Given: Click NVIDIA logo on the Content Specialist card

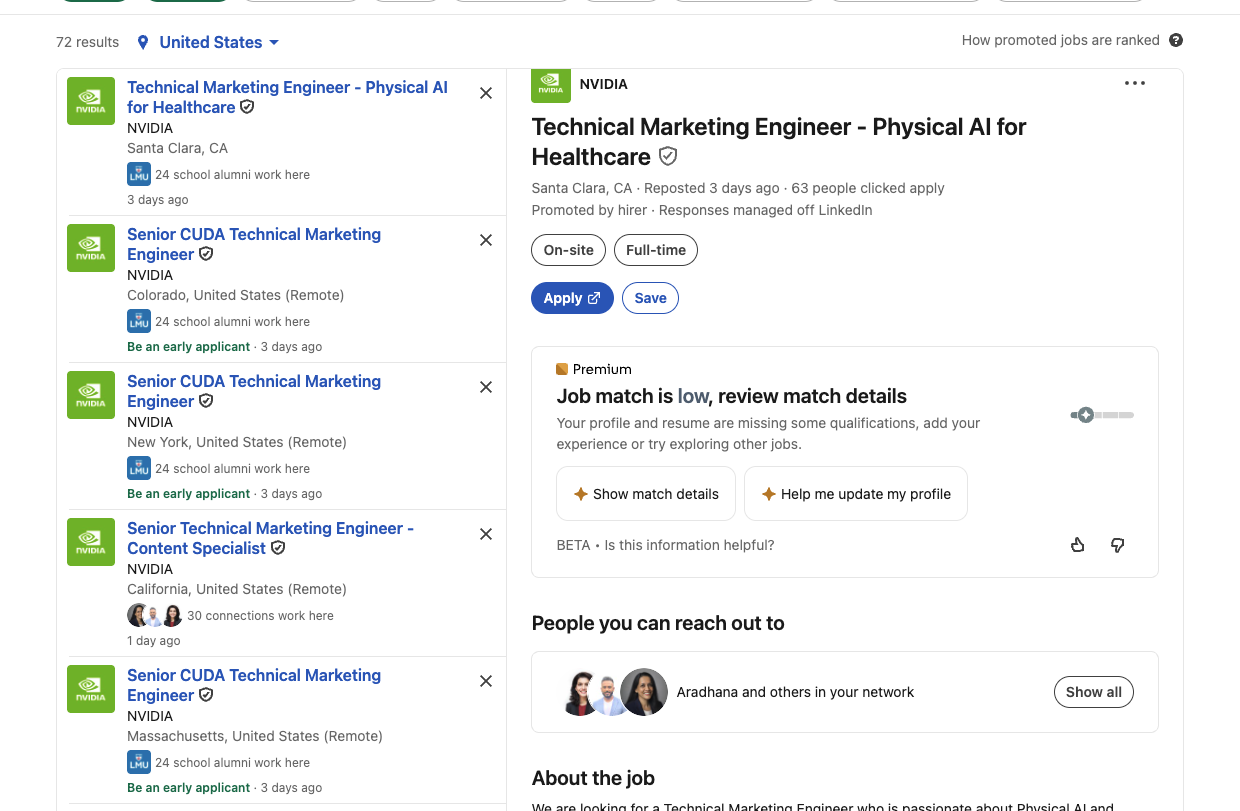Looking at the screenshot, I should [x=91, y=542].
